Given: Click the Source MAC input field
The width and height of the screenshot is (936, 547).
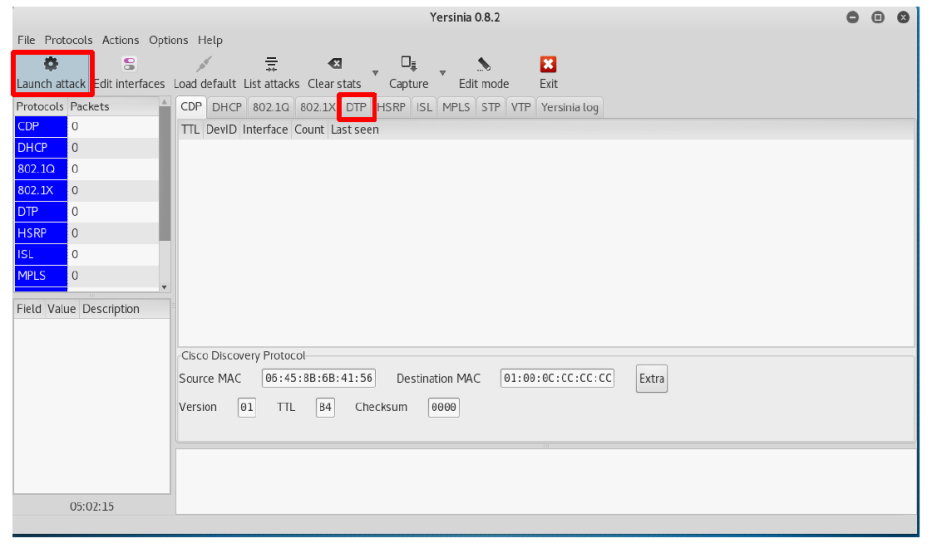Looking at the screenshot, I should 319,378.
